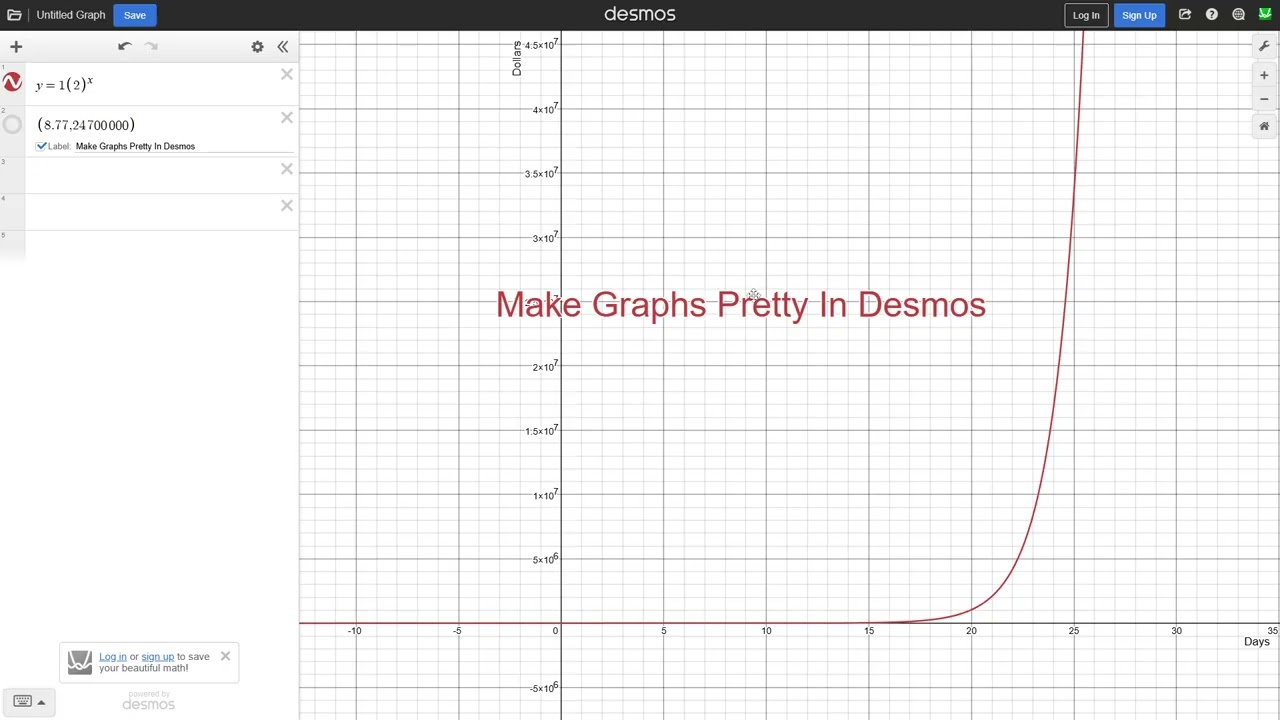Delete expression 1 with its X
This screenshot has width=1280, height=720.
[287, 74]
